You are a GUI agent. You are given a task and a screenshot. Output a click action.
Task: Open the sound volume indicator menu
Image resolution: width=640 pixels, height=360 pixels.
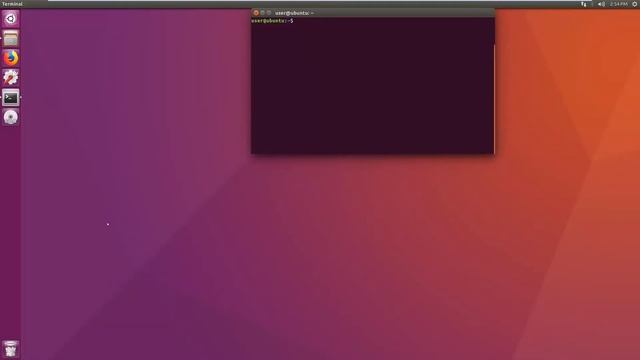(x=601, y=4)
